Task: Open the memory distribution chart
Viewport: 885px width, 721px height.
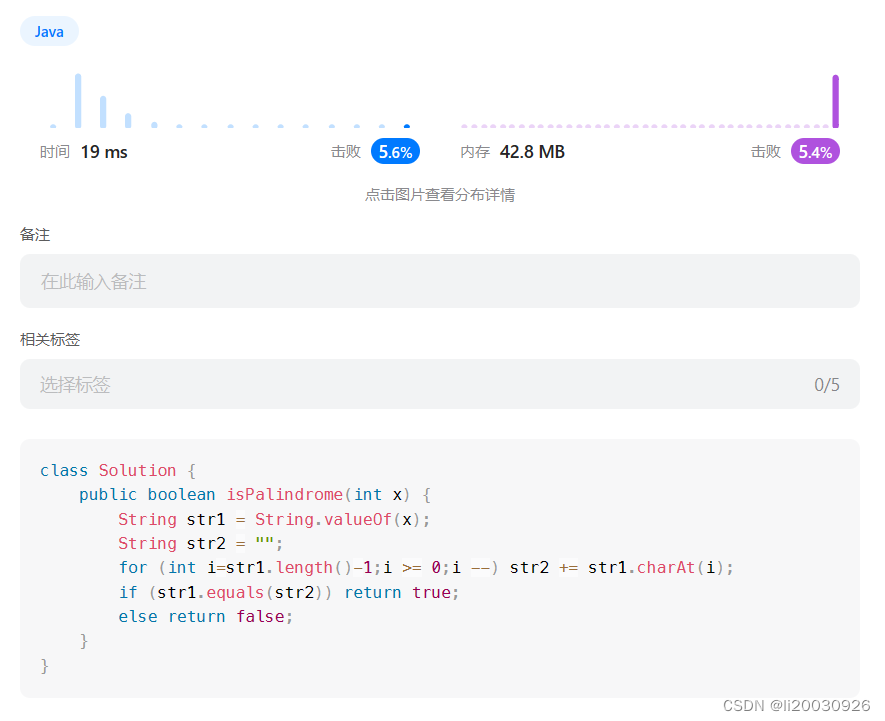Action: (x=650, y=100)
